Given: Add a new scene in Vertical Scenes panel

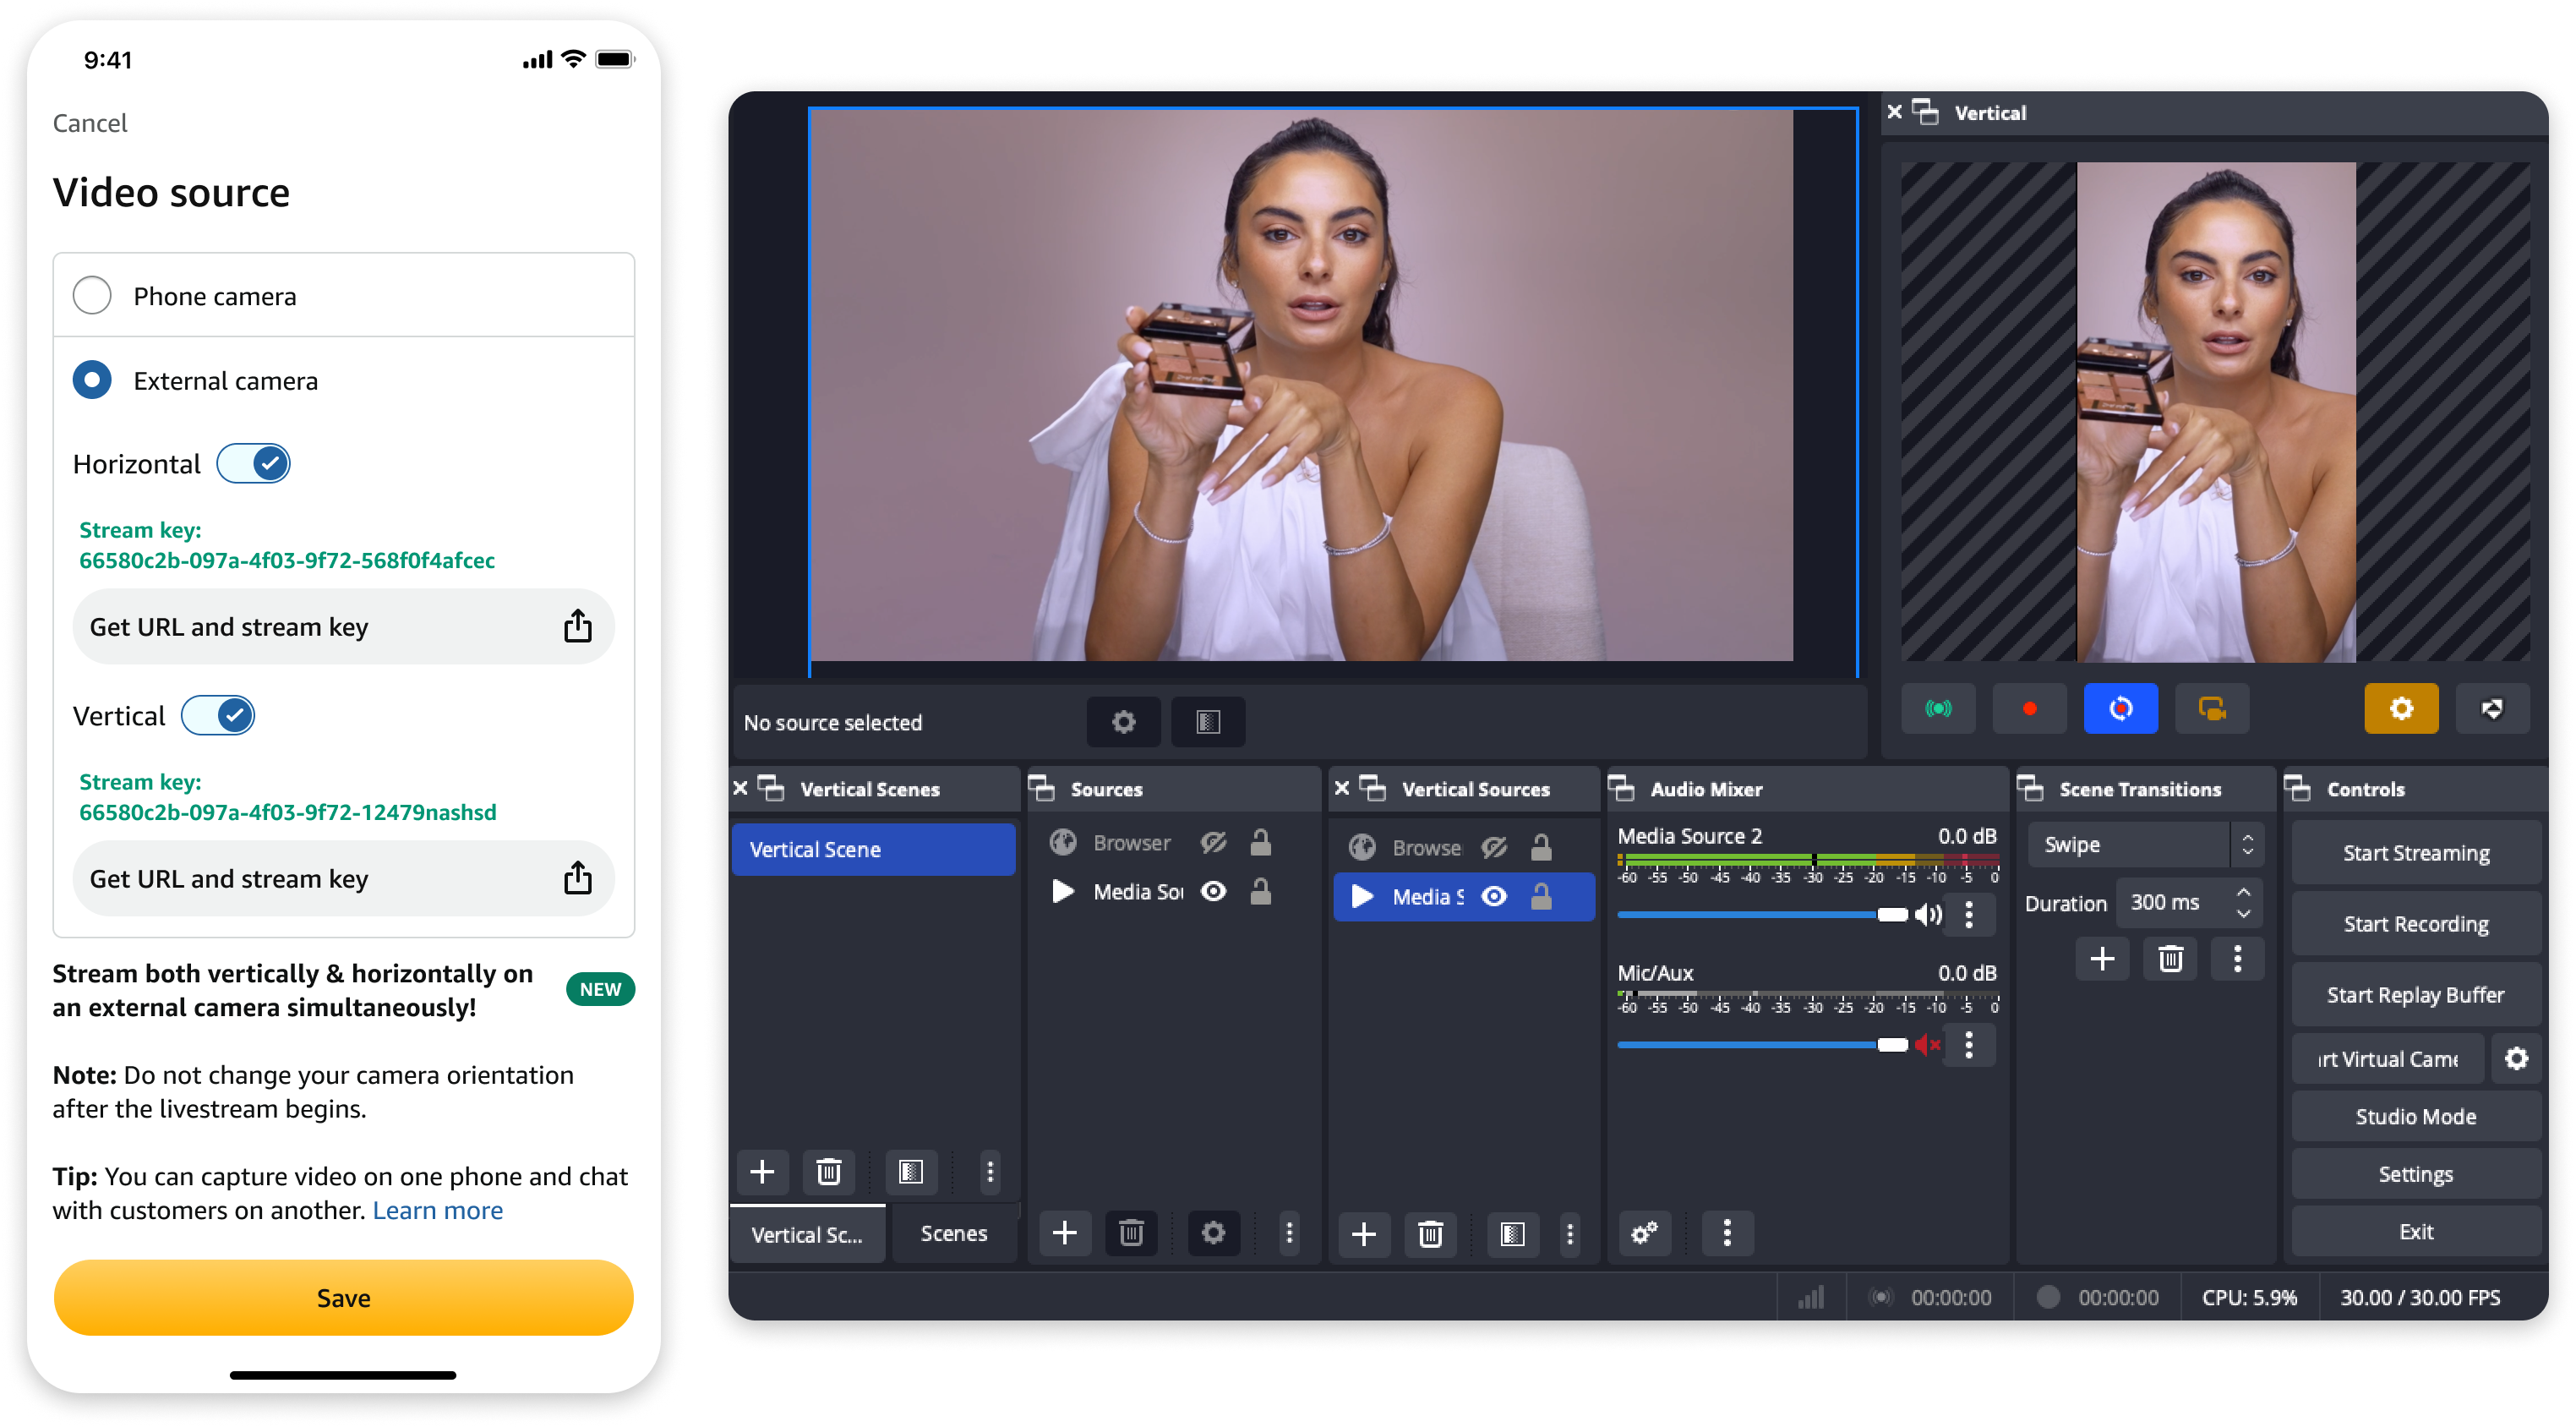Looking at the screenshot, I should click(x=762, y=1171).
